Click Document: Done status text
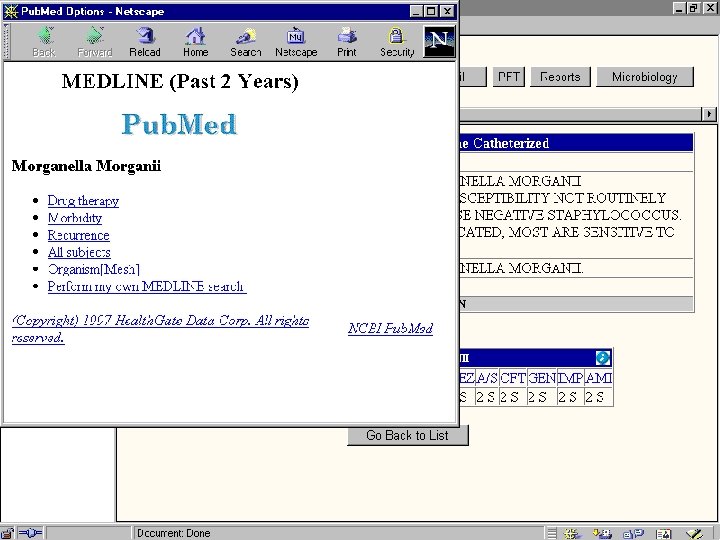This screenshot has height=540, width=720. click(x=174, y=533)
